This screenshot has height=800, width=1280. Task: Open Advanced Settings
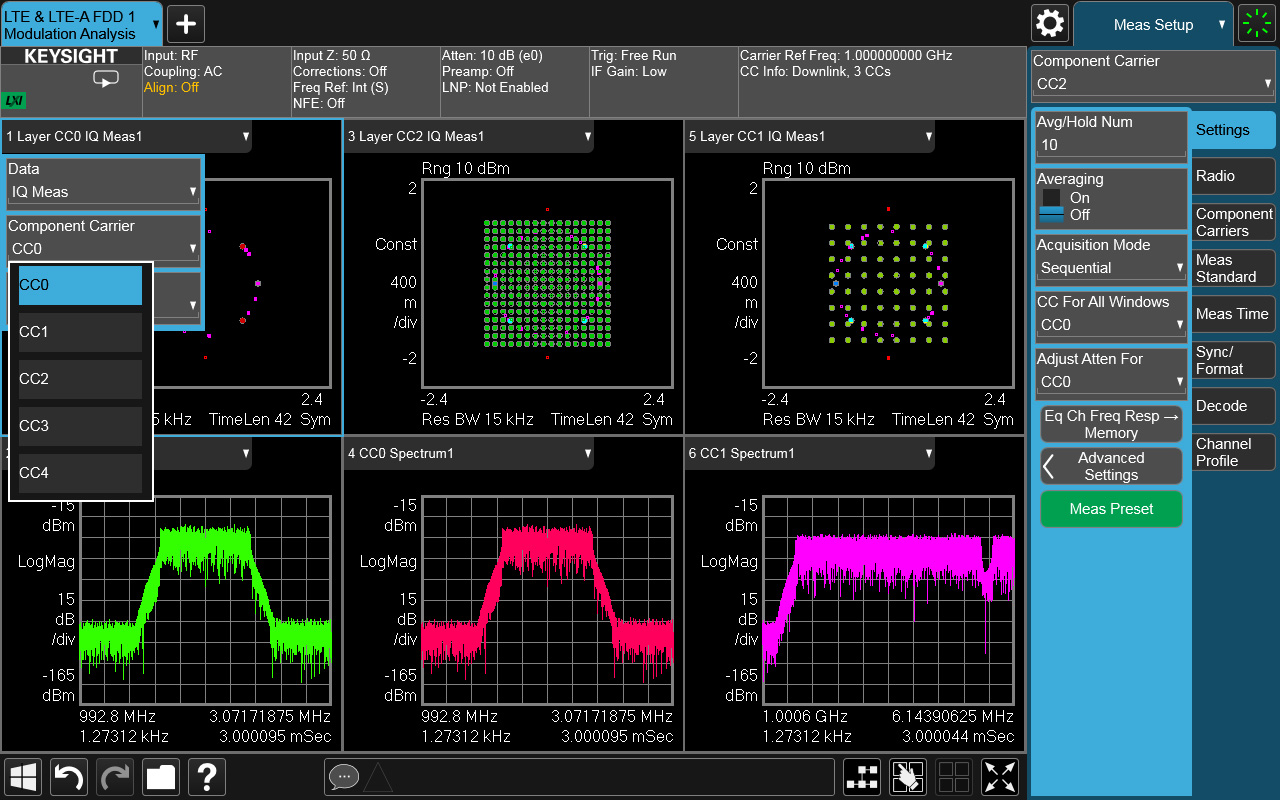pos(1111,466)
